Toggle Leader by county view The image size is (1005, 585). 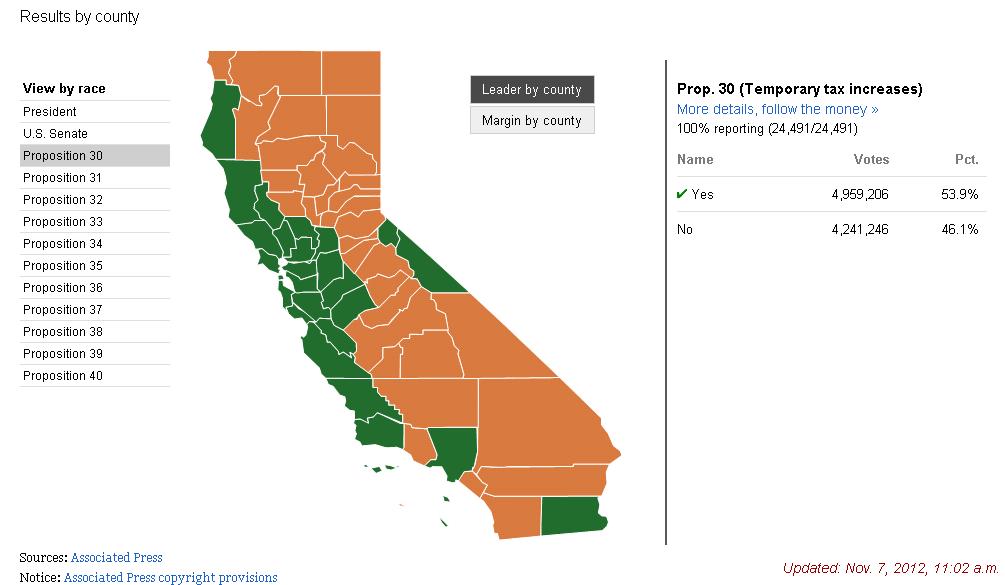532,89
